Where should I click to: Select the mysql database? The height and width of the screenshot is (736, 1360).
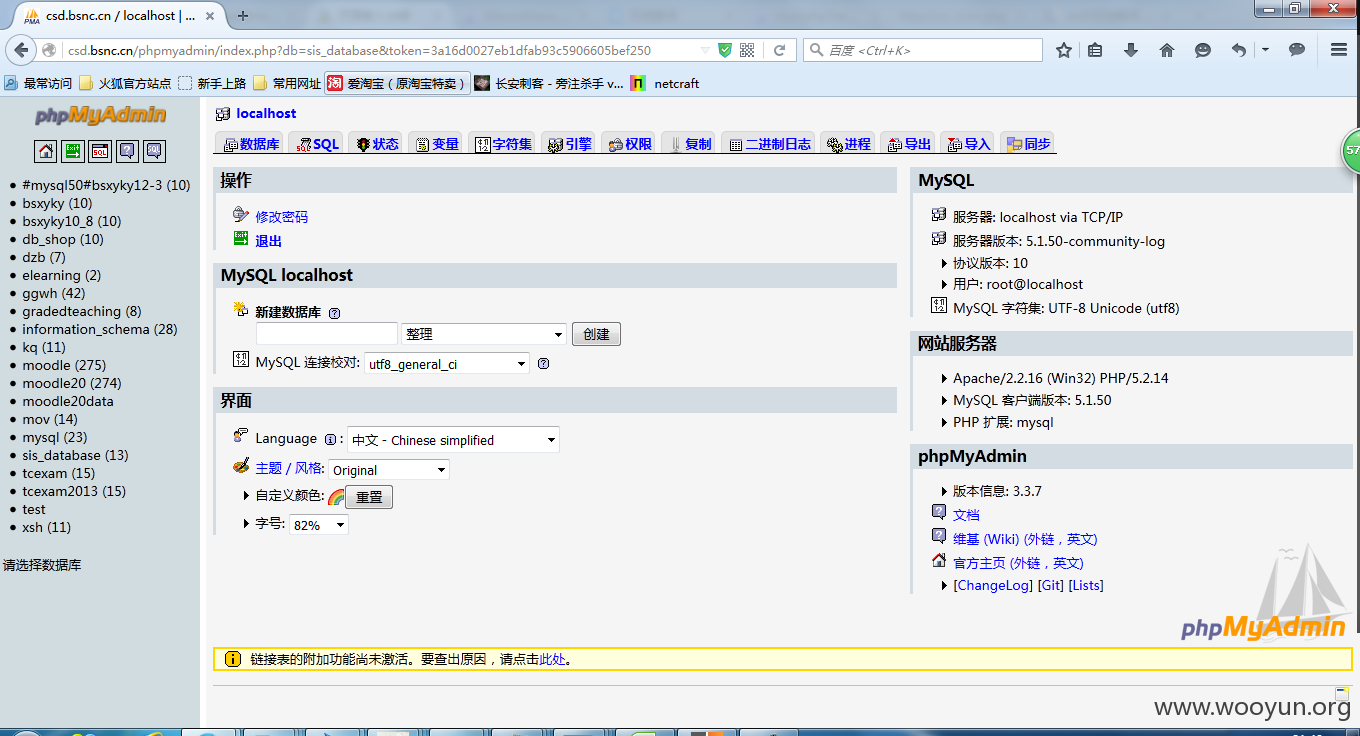tap(55, 437)
